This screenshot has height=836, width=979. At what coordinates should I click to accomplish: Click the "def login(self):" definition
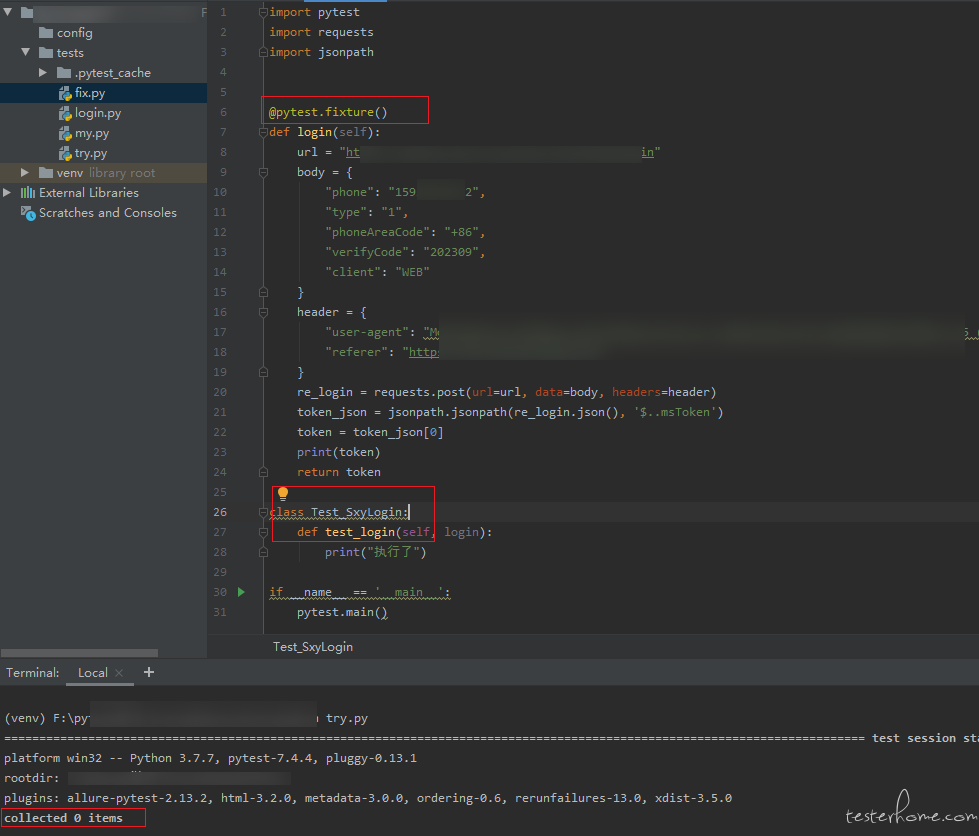click(x=325, y=132)
